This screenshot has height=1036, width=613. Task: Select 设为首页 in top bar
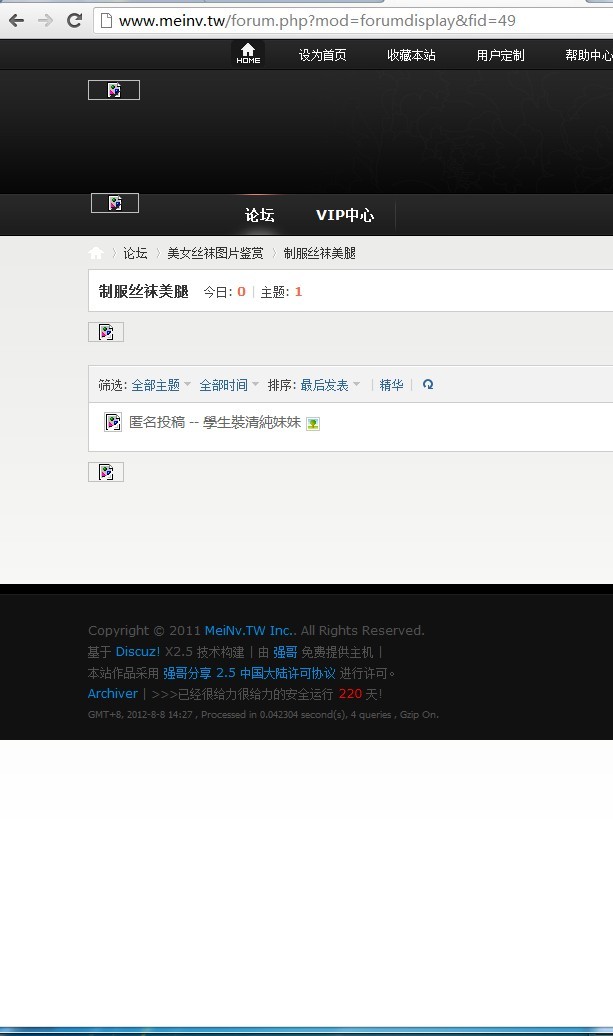[322, 56]
